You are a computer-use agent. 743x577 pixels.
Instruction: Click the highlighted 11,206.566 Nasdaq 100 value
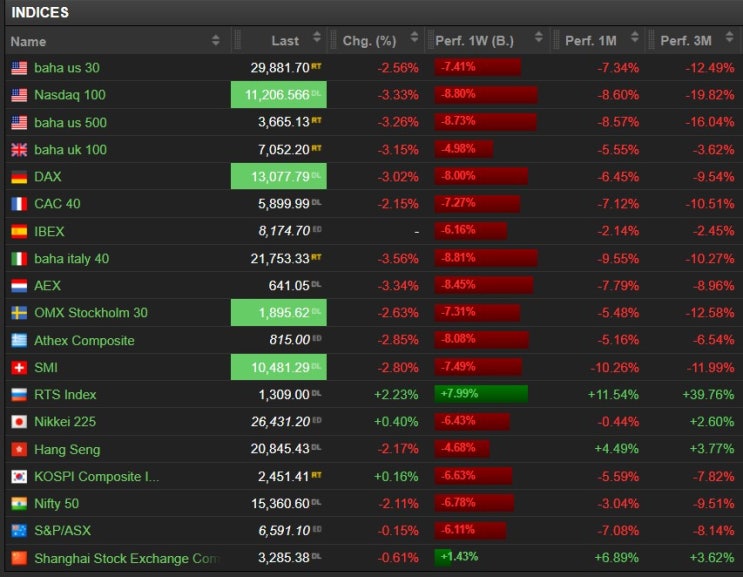pyautogui.click(x=279, y=95)
